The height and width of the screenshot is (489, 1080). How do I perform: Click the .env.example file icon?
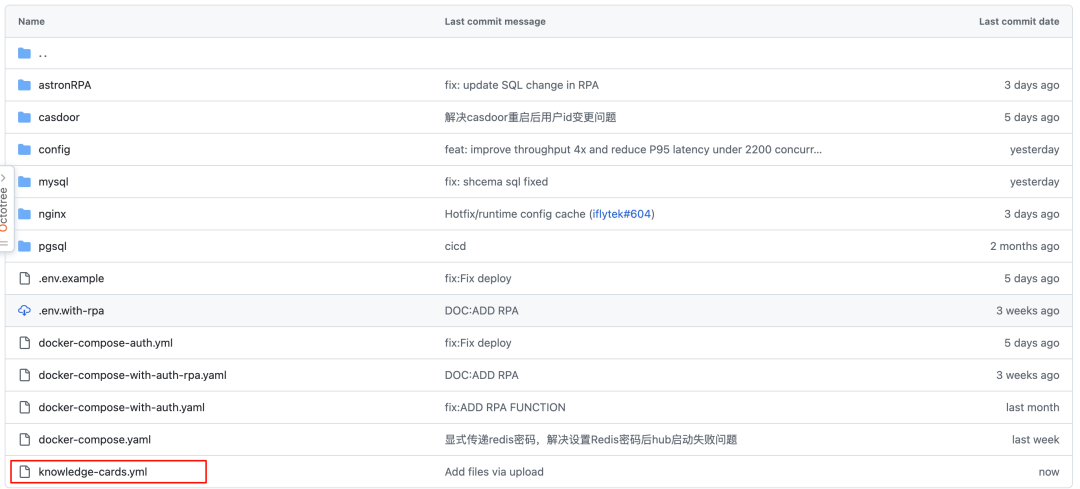tap(25, 278)
